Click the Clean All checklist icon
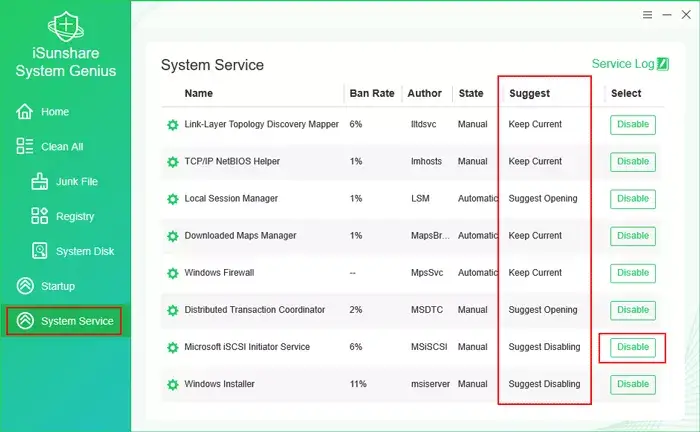The width and height of the screenshot is (700, 432). 25,146
